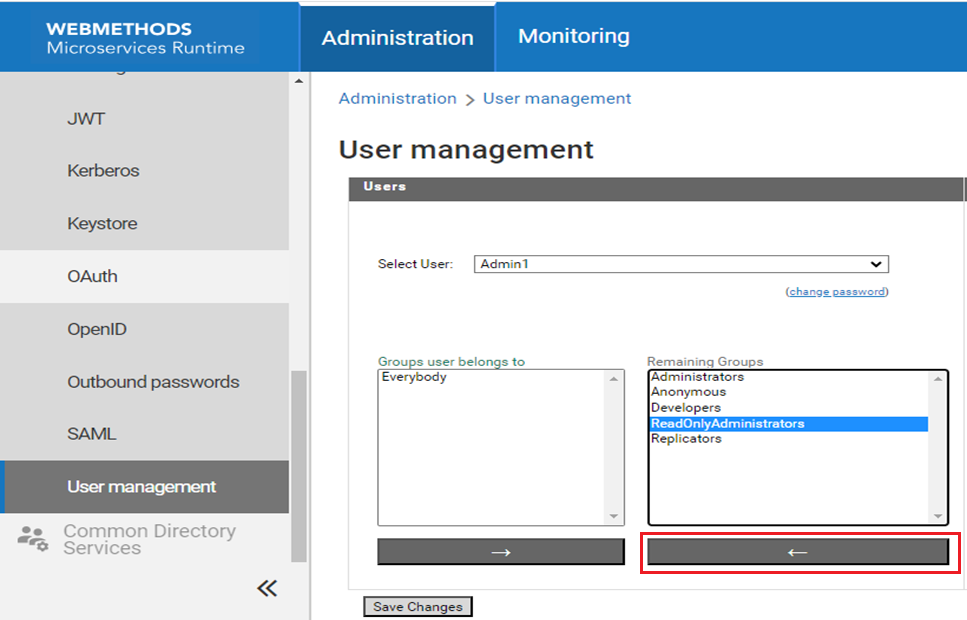This screenshot has width=967, height=620.
Task: Click left arrow button to add group
Action: pyautogui.click(x=797, y=552)
